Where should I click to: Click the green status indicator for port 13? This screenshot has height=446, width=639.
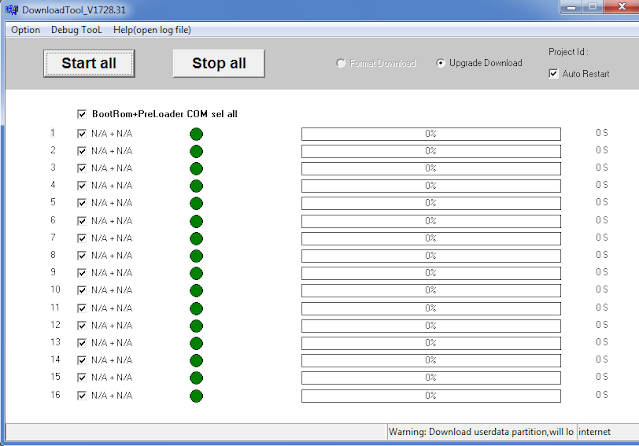point(196,343)
